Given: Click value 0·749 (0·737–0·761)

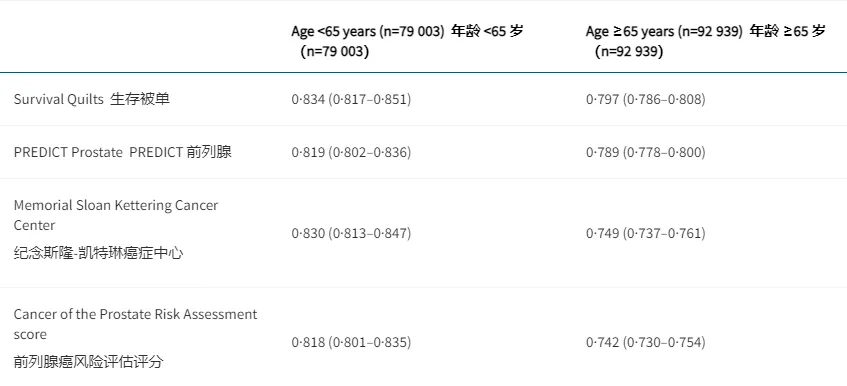Looking at the screenshot, I should click(646, 233).
